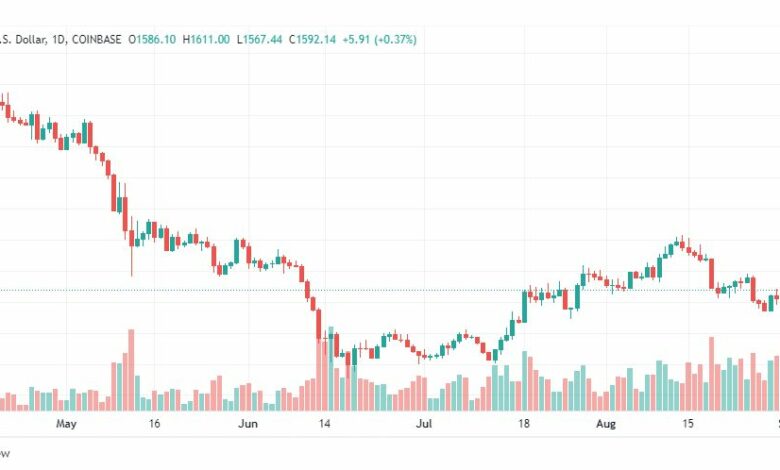Click the close price value C1592.14
780x470 pixels.
coord(312,39)
